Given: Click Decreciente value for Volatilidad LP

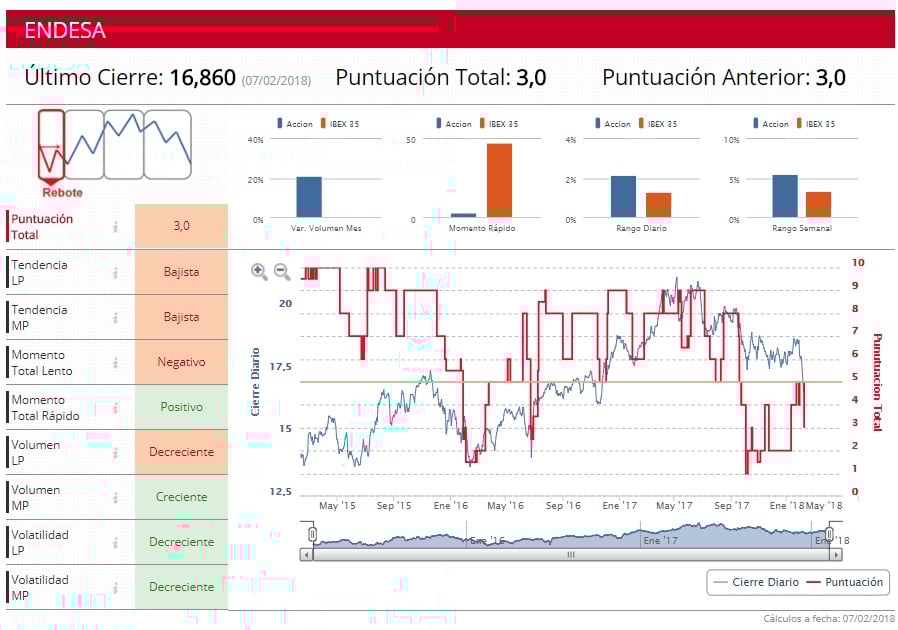Looking at the screenshot, I should [x=182, y=542].
